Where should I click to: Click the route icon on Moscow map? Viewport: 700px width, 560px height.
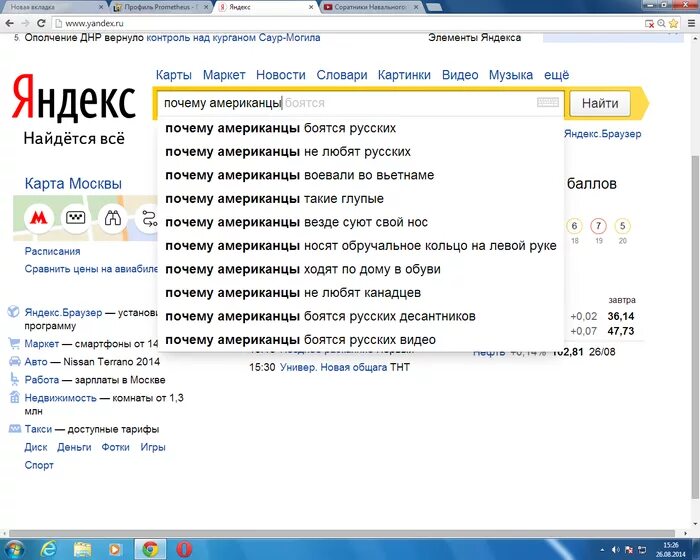(149, 218)
